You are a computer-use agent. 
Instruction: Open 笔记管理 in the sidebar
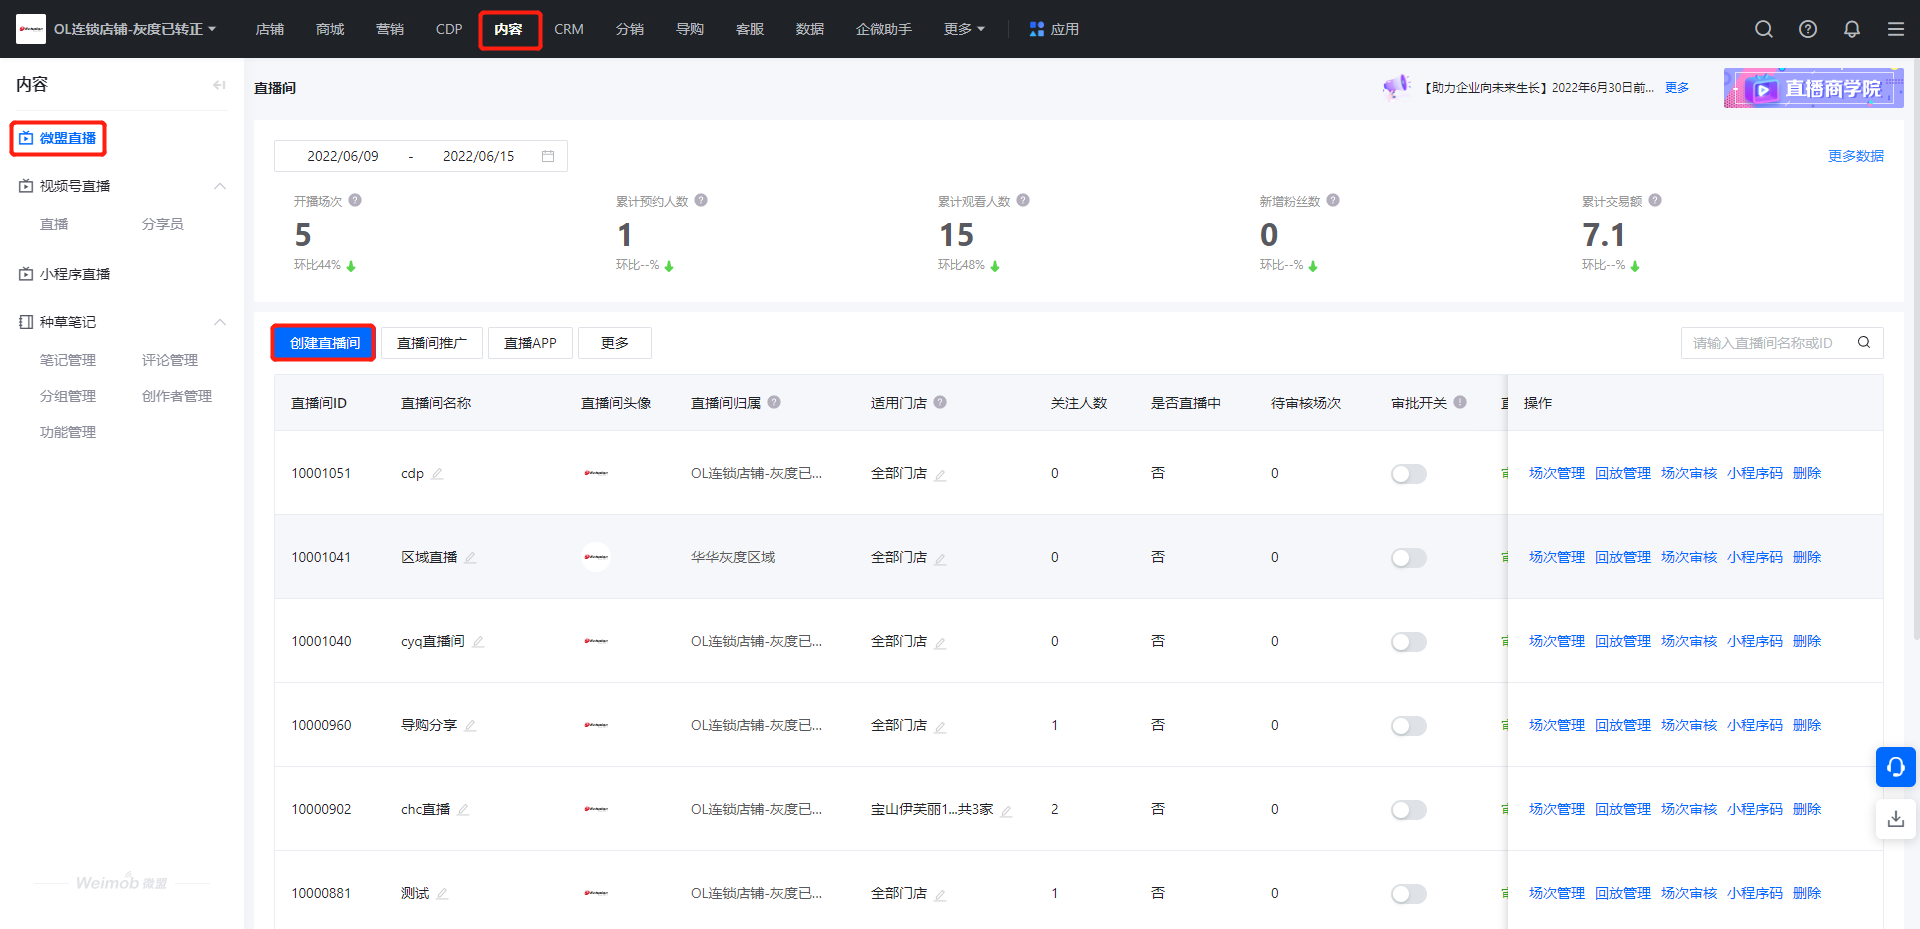coord(68,360)
